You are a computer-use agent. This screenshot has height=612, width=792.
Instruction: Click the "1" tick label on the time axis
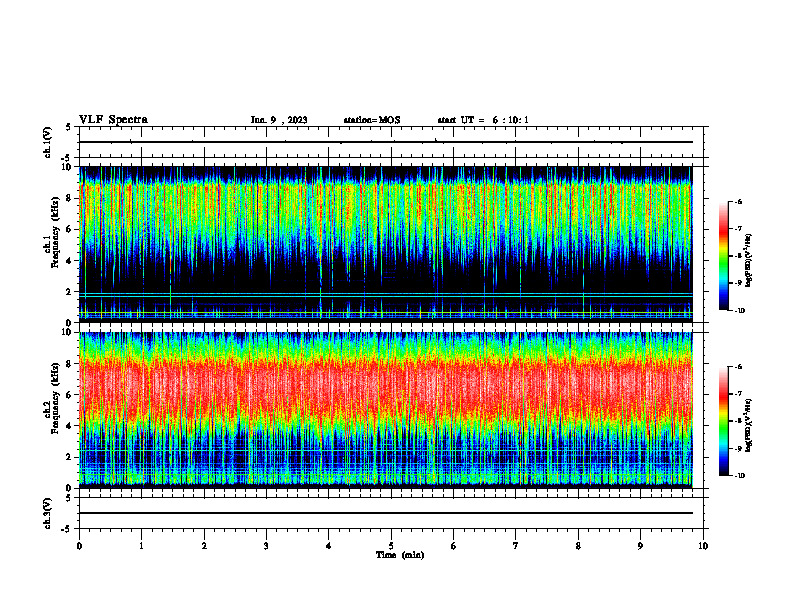point(141,546)
